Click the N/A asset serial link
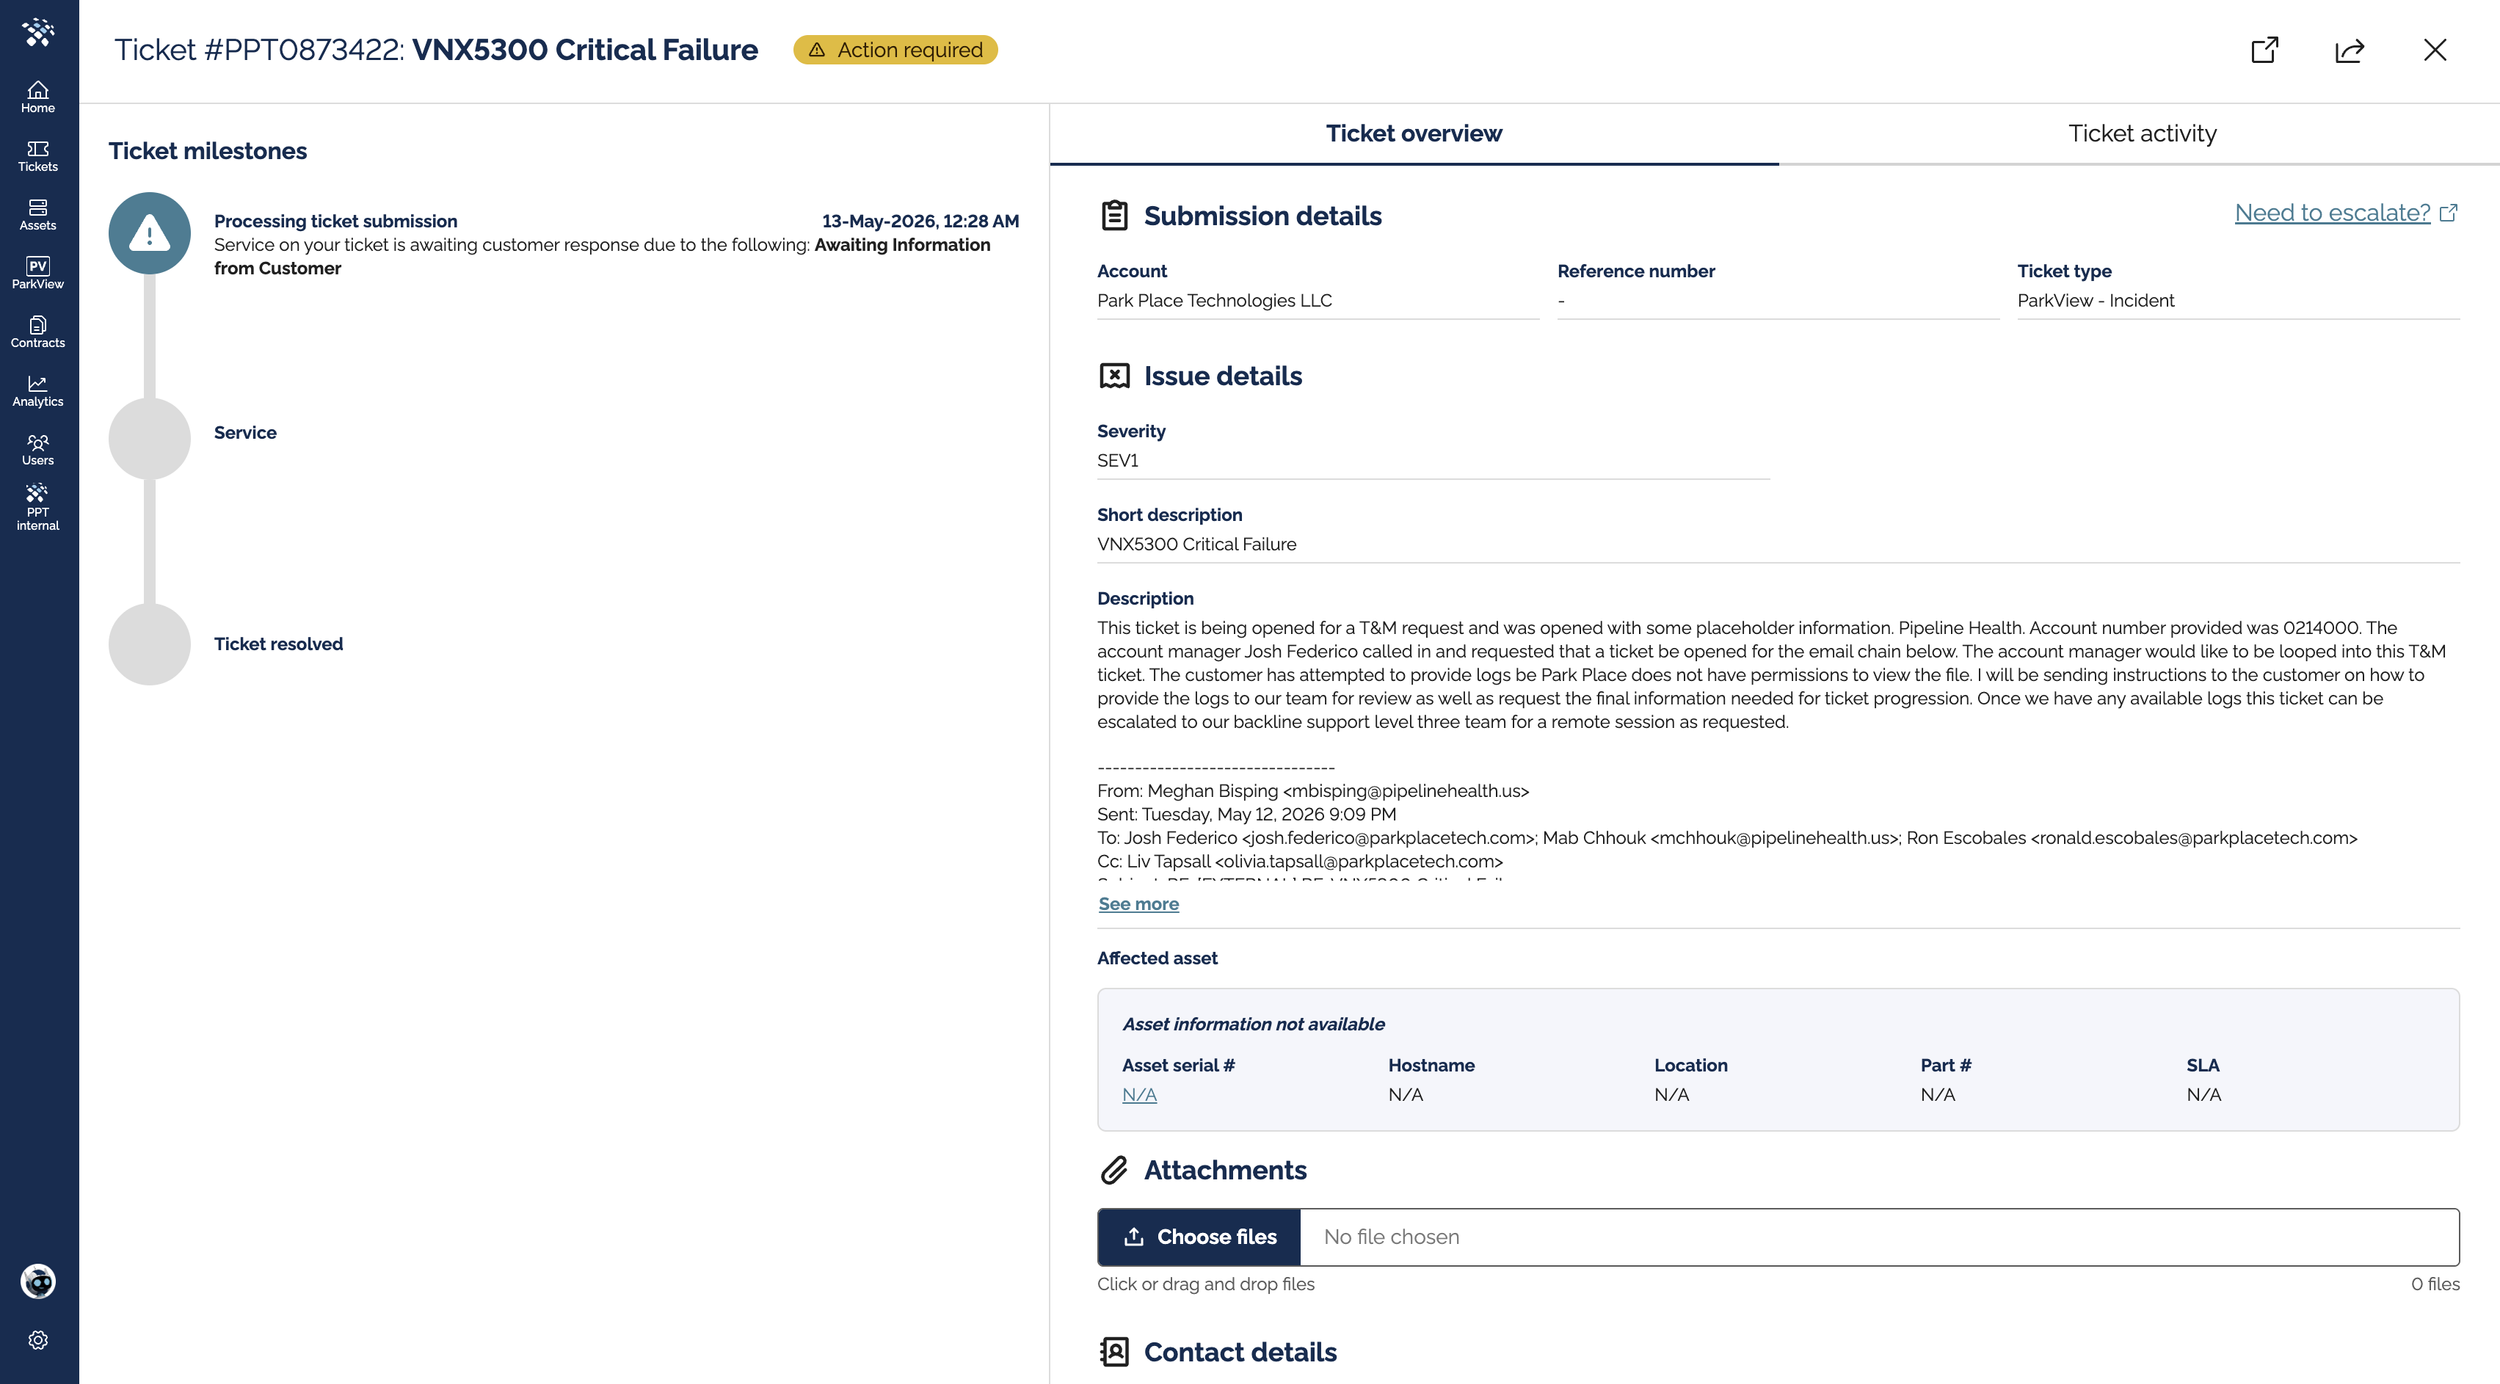 pyautogui.click(x=1139, y=1095)
